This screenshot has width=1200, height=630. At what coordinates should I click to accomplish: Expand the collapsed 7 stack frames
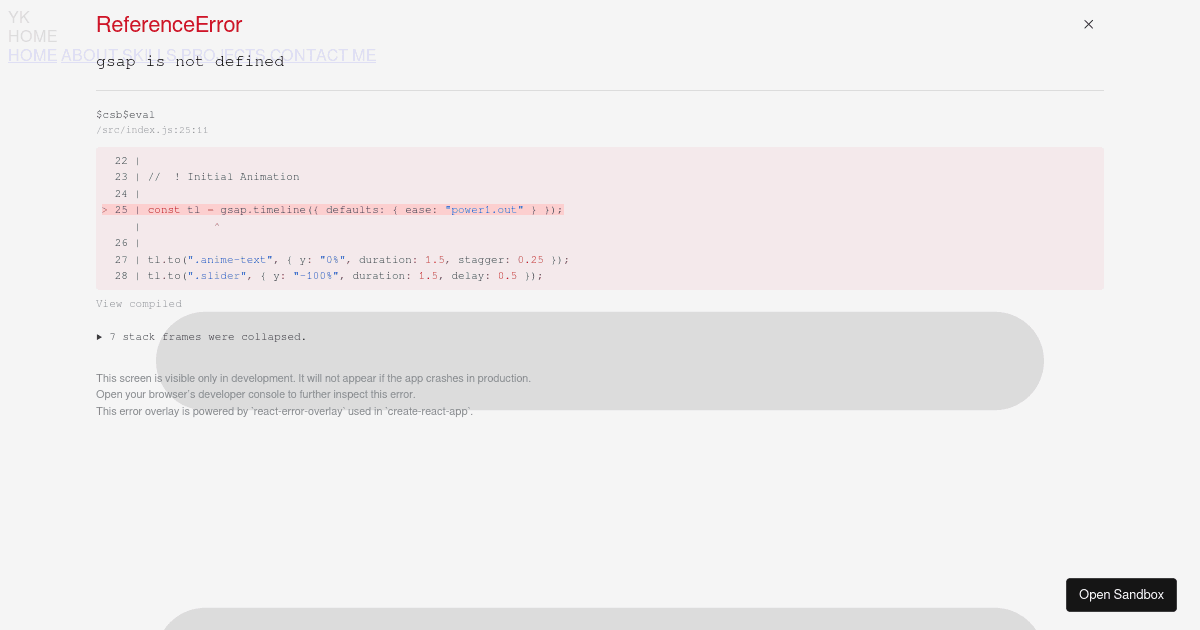click(x=206, y=337)
